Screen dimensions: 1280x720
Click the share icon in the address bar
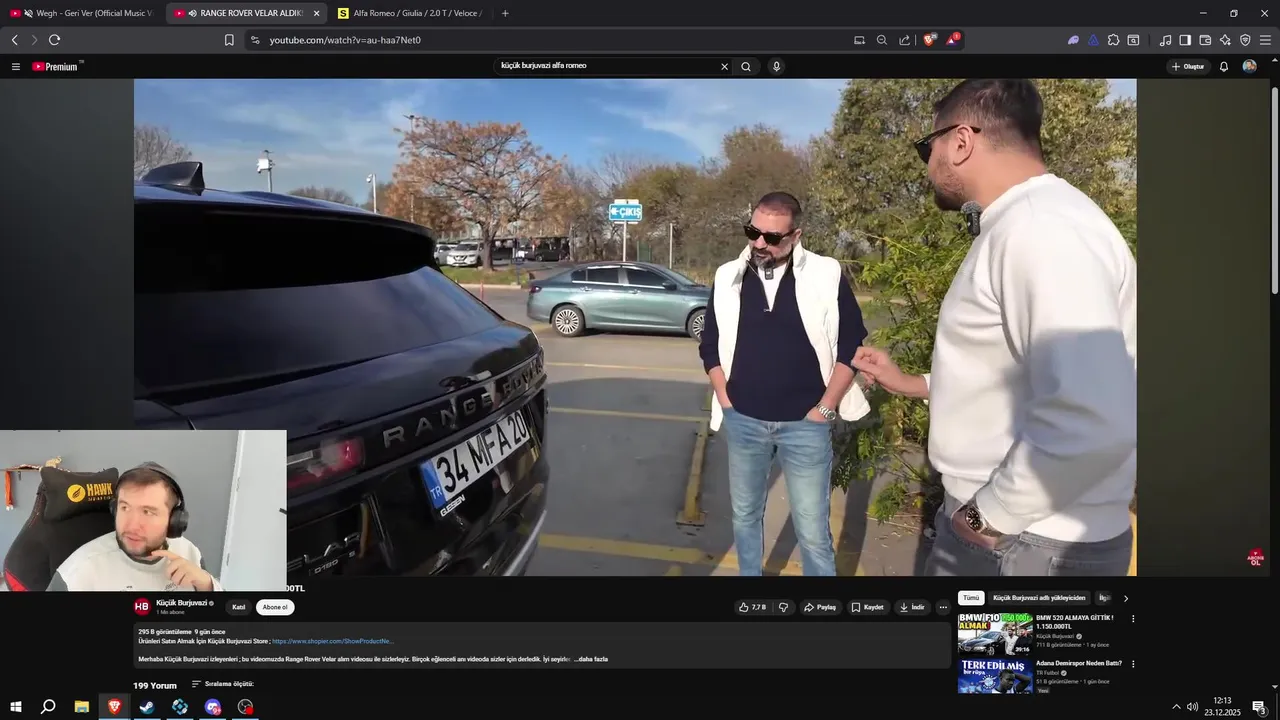click(x=905, y=40)
